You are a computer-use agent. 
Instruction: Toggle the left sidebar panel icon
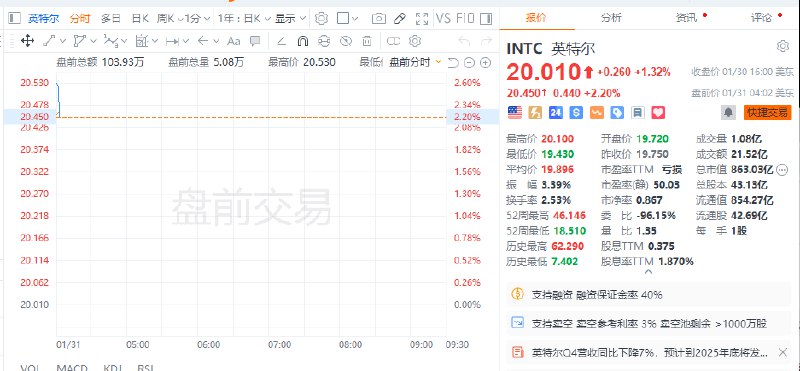14,19
